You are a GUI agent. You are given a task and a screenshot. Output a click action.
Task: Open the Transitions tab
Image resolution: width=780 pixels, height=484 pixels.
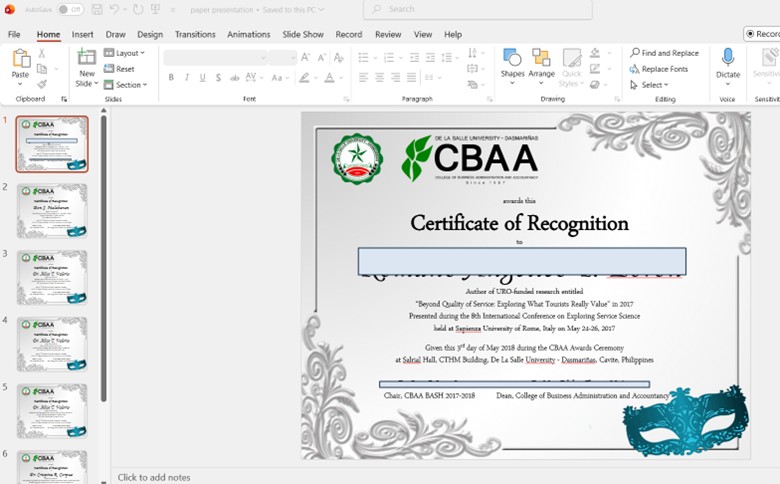195,34
